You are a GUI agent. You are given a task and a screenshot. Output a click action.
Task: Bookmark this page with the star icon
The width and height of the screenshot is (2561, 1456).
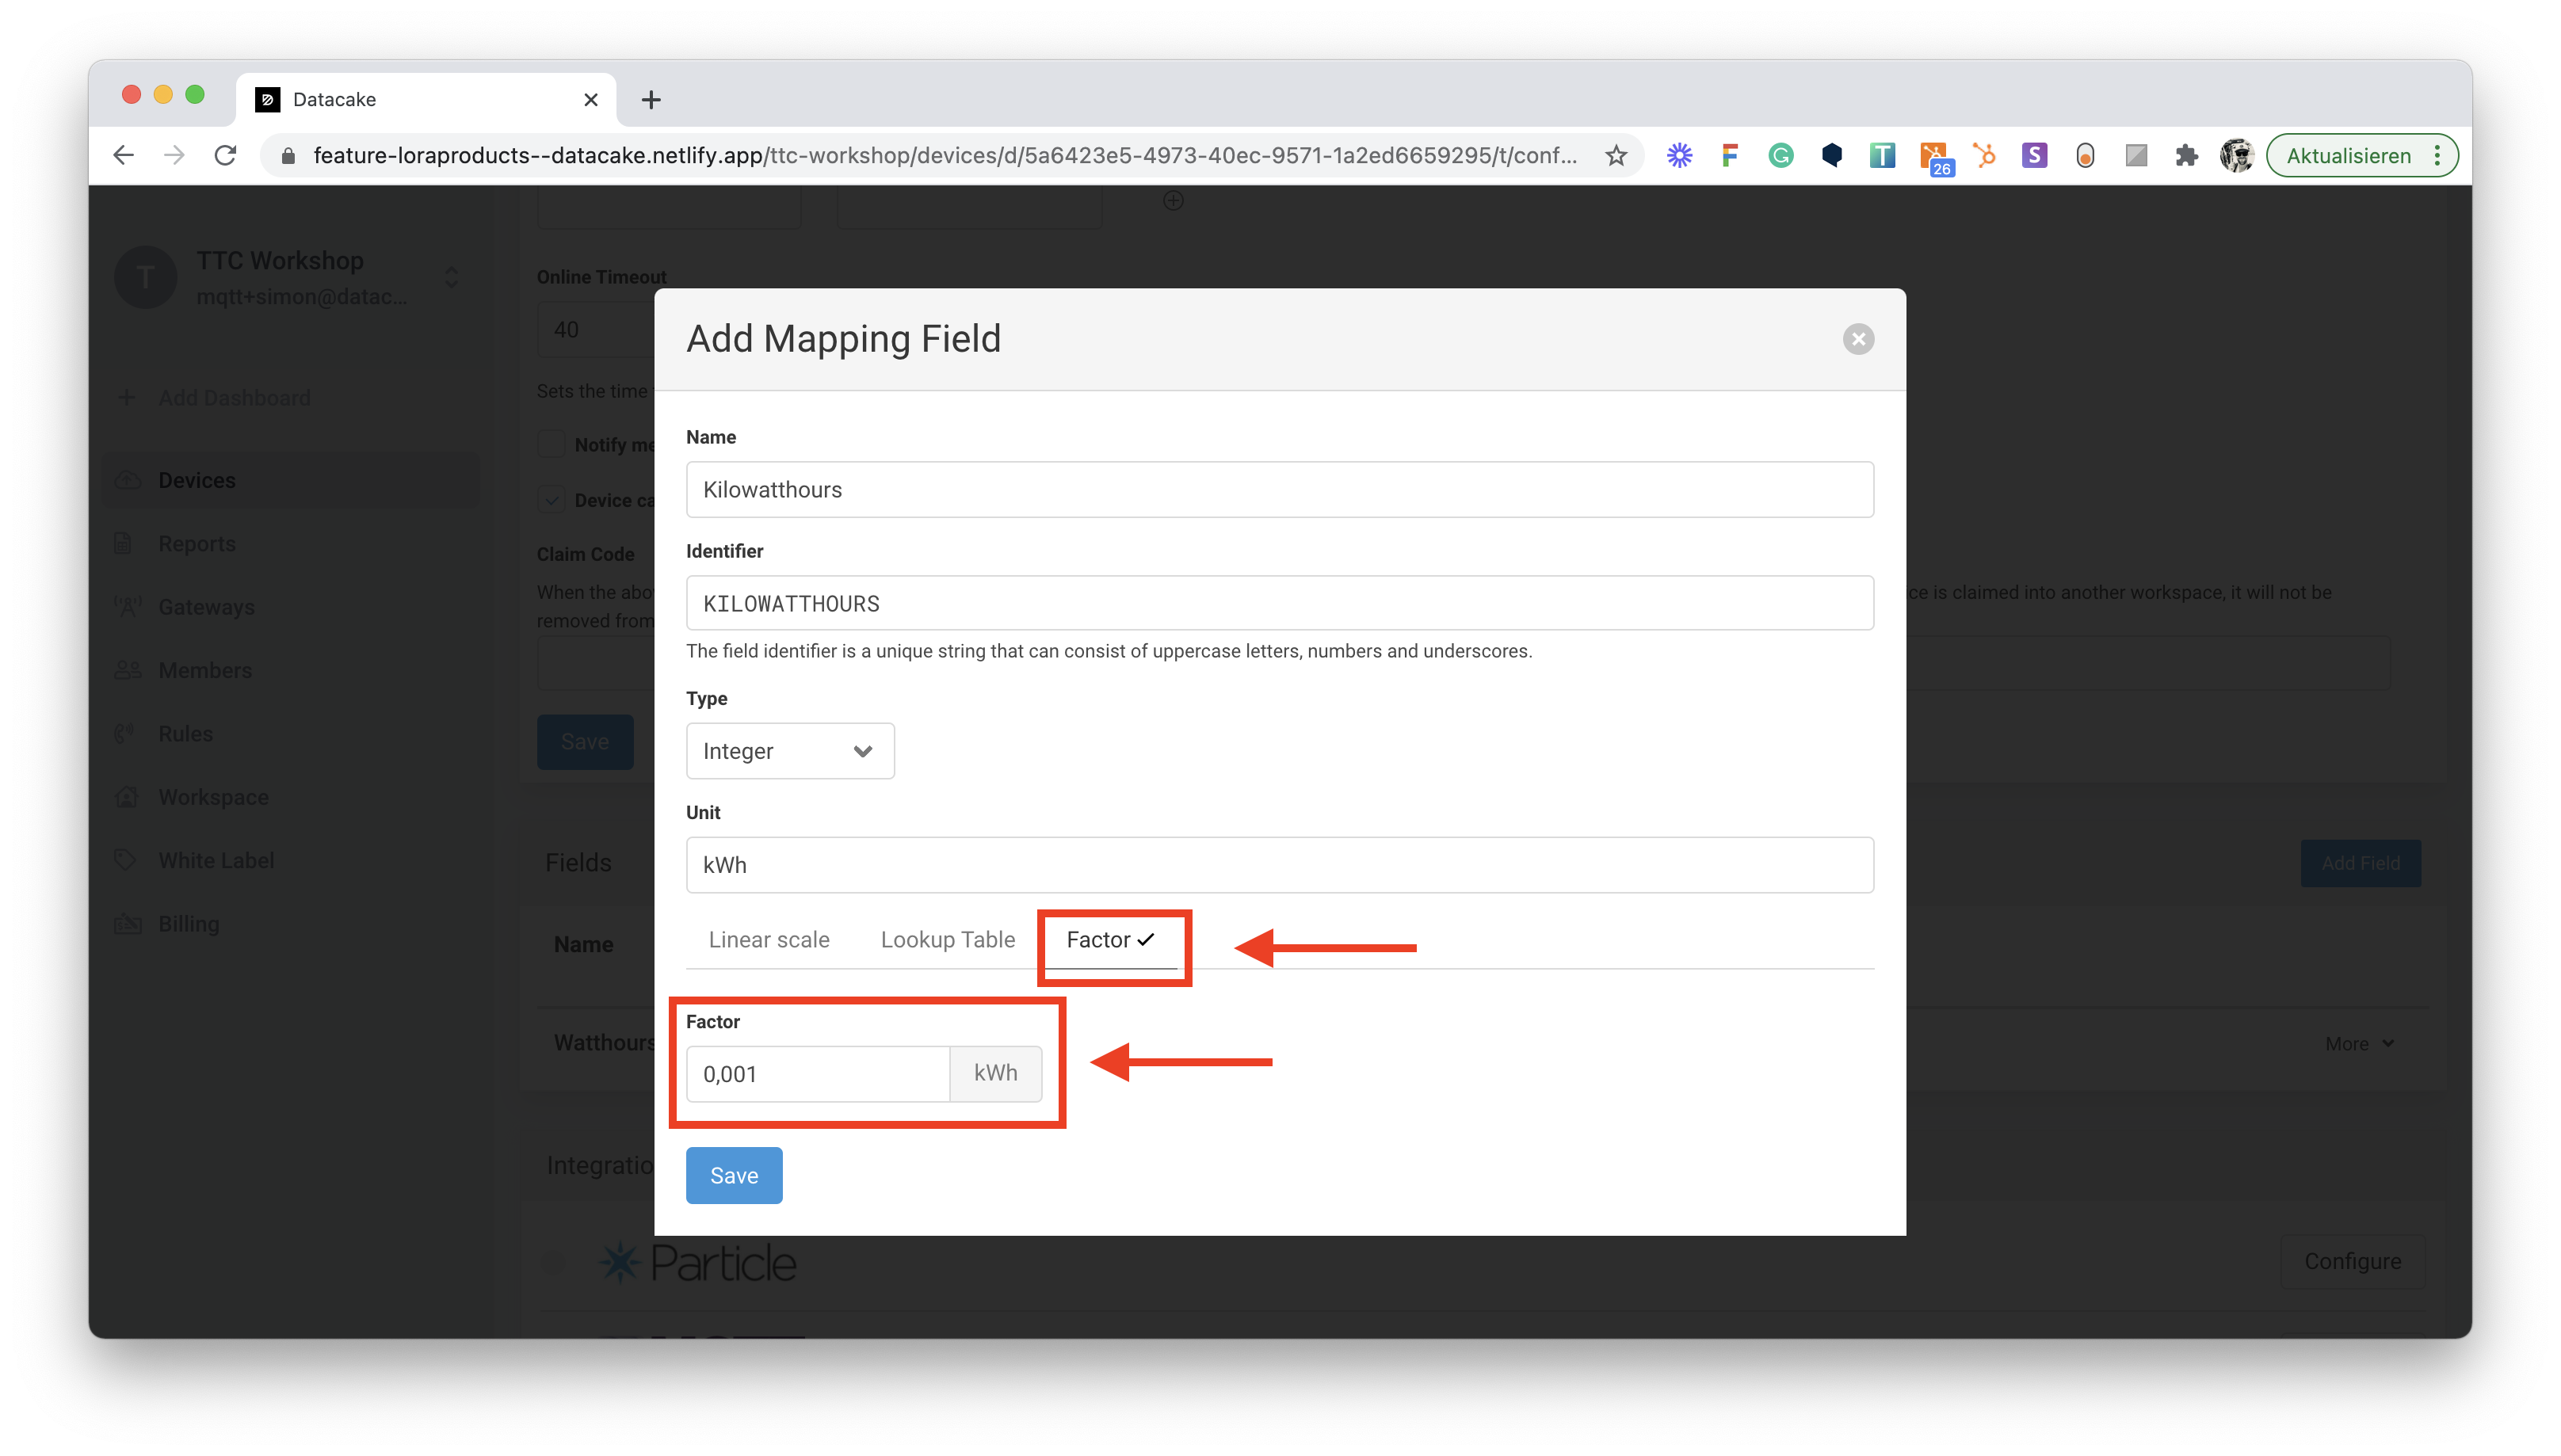pos(1616,156)
